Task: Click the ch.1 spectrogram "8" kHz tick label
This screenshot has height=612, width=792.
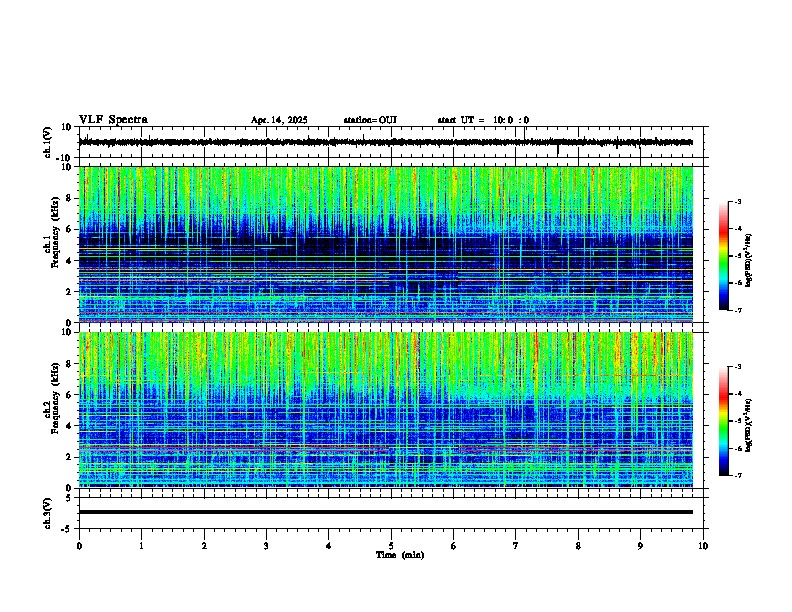Action: point(69,198)
